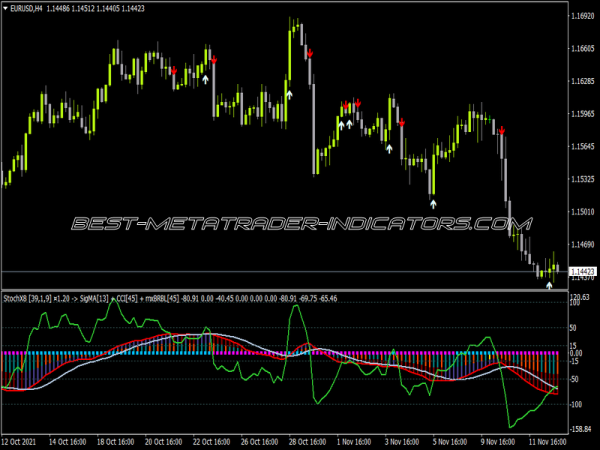Select the red sell arrow at 3 Nov 16:00
Viewport: 600px width, 450px height.
coord(402,122)
